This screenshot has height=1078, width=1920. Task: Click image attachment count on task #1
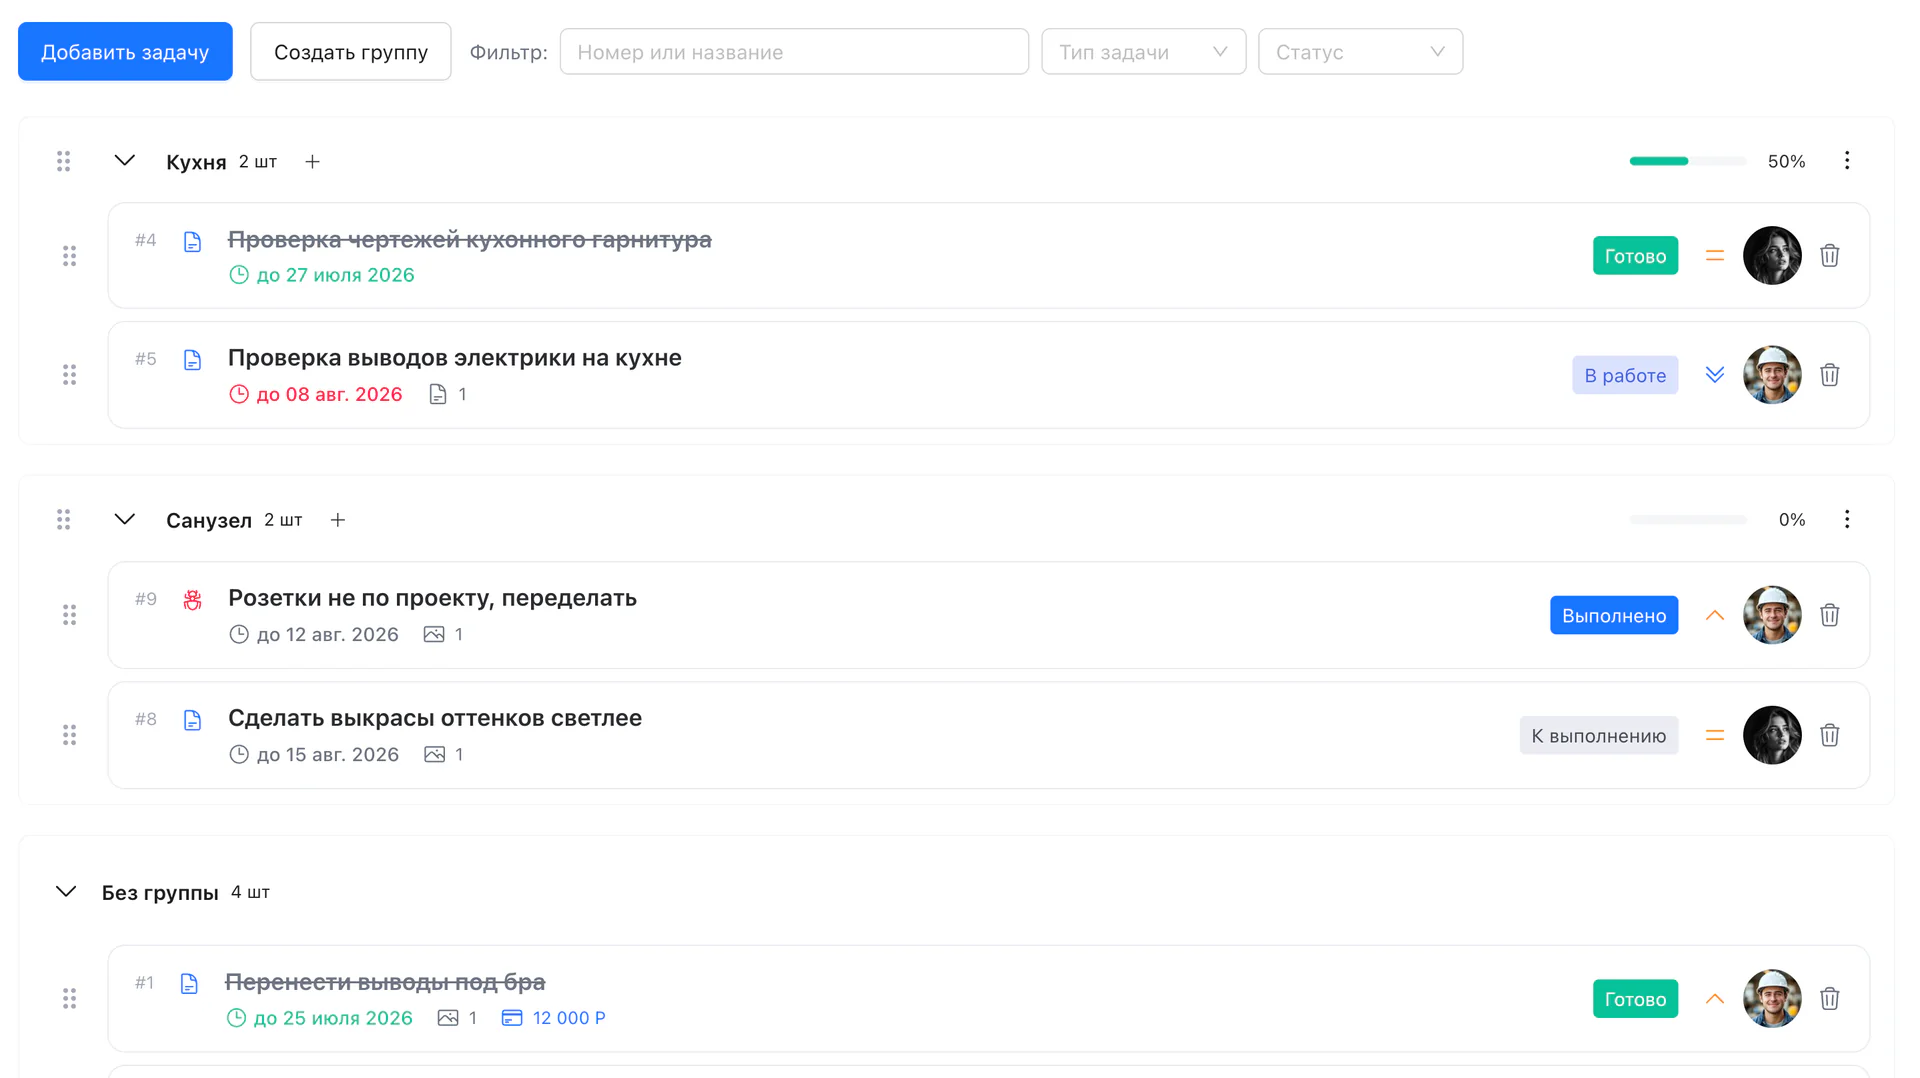point(457,1018)
